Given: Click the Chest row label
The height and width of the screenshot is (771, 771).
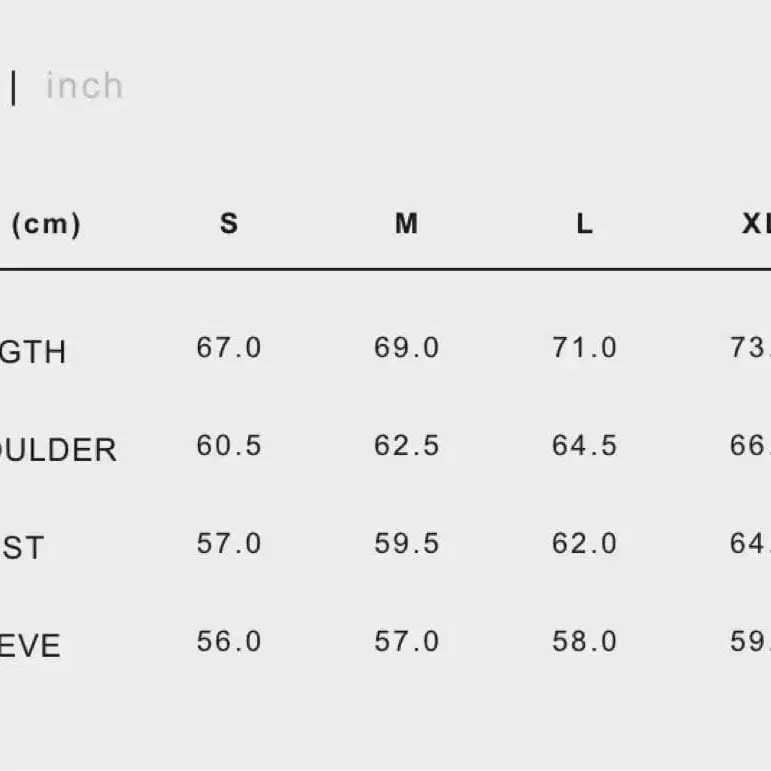Looking at the screenshot, I should coord(22,548).
